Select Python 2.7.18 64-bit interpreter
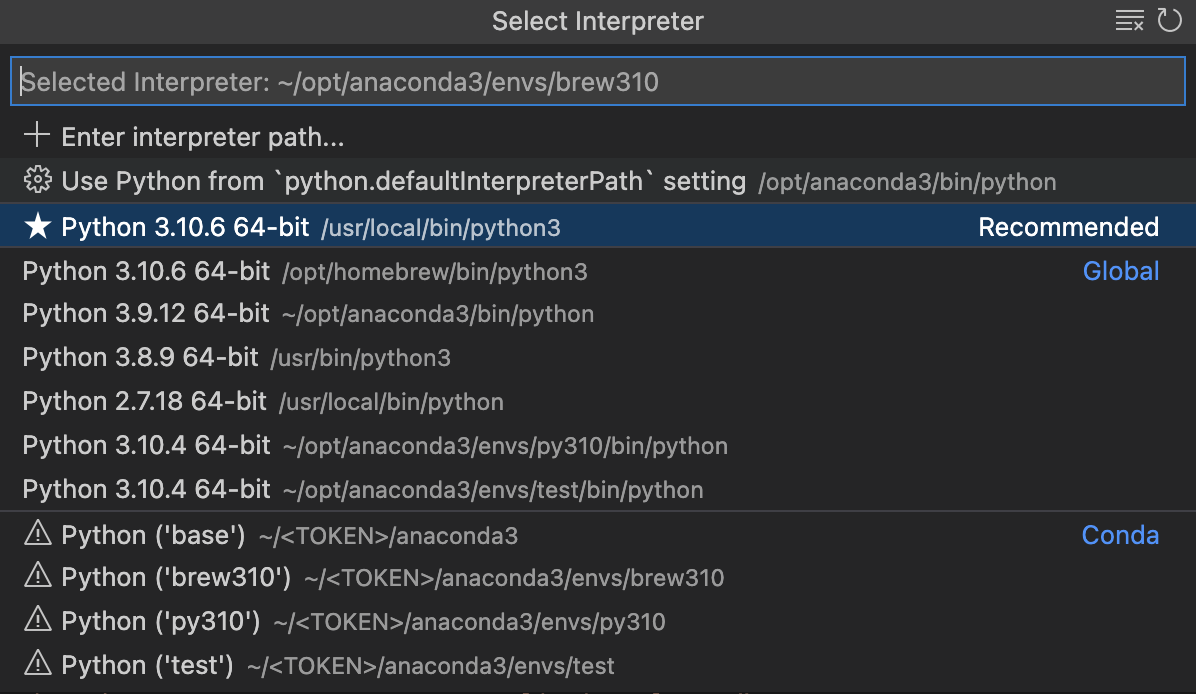Image resolution: width=1196 pixels, height=694 pixels. (x=250, y=401)
